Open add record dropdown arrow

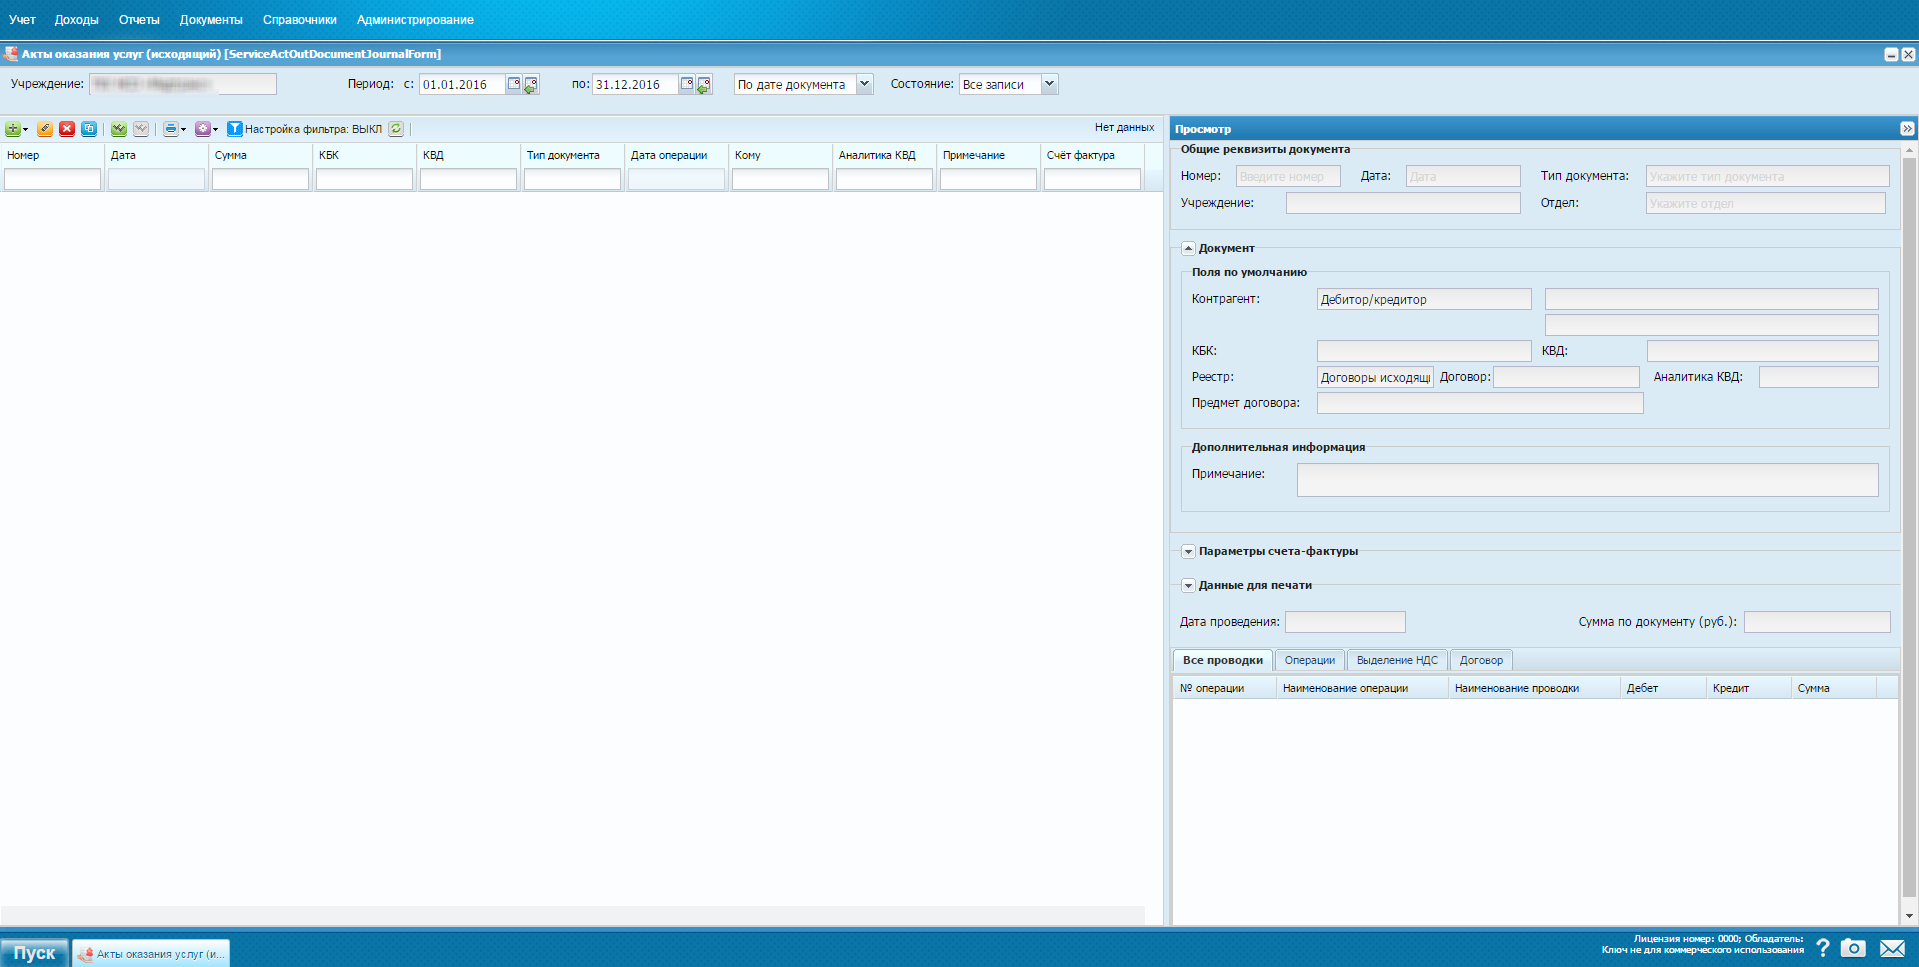[x=25, y=129]
